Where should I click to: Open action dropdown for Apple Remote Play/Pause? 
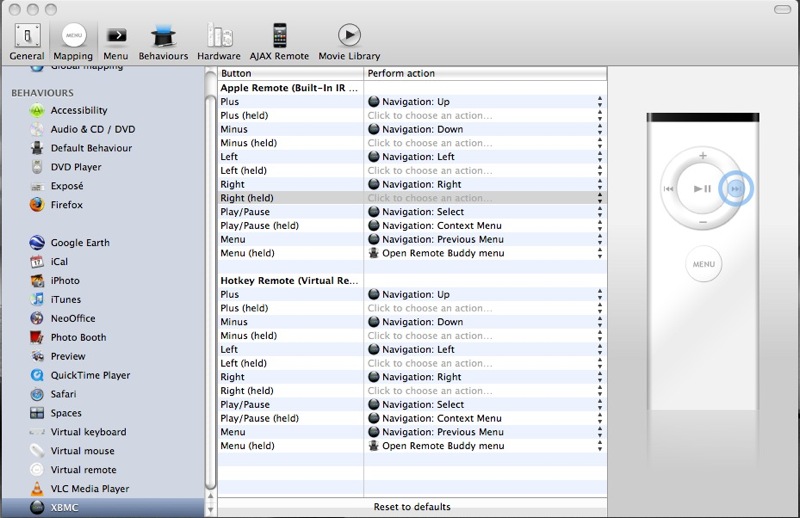click(x=600, y=212)
